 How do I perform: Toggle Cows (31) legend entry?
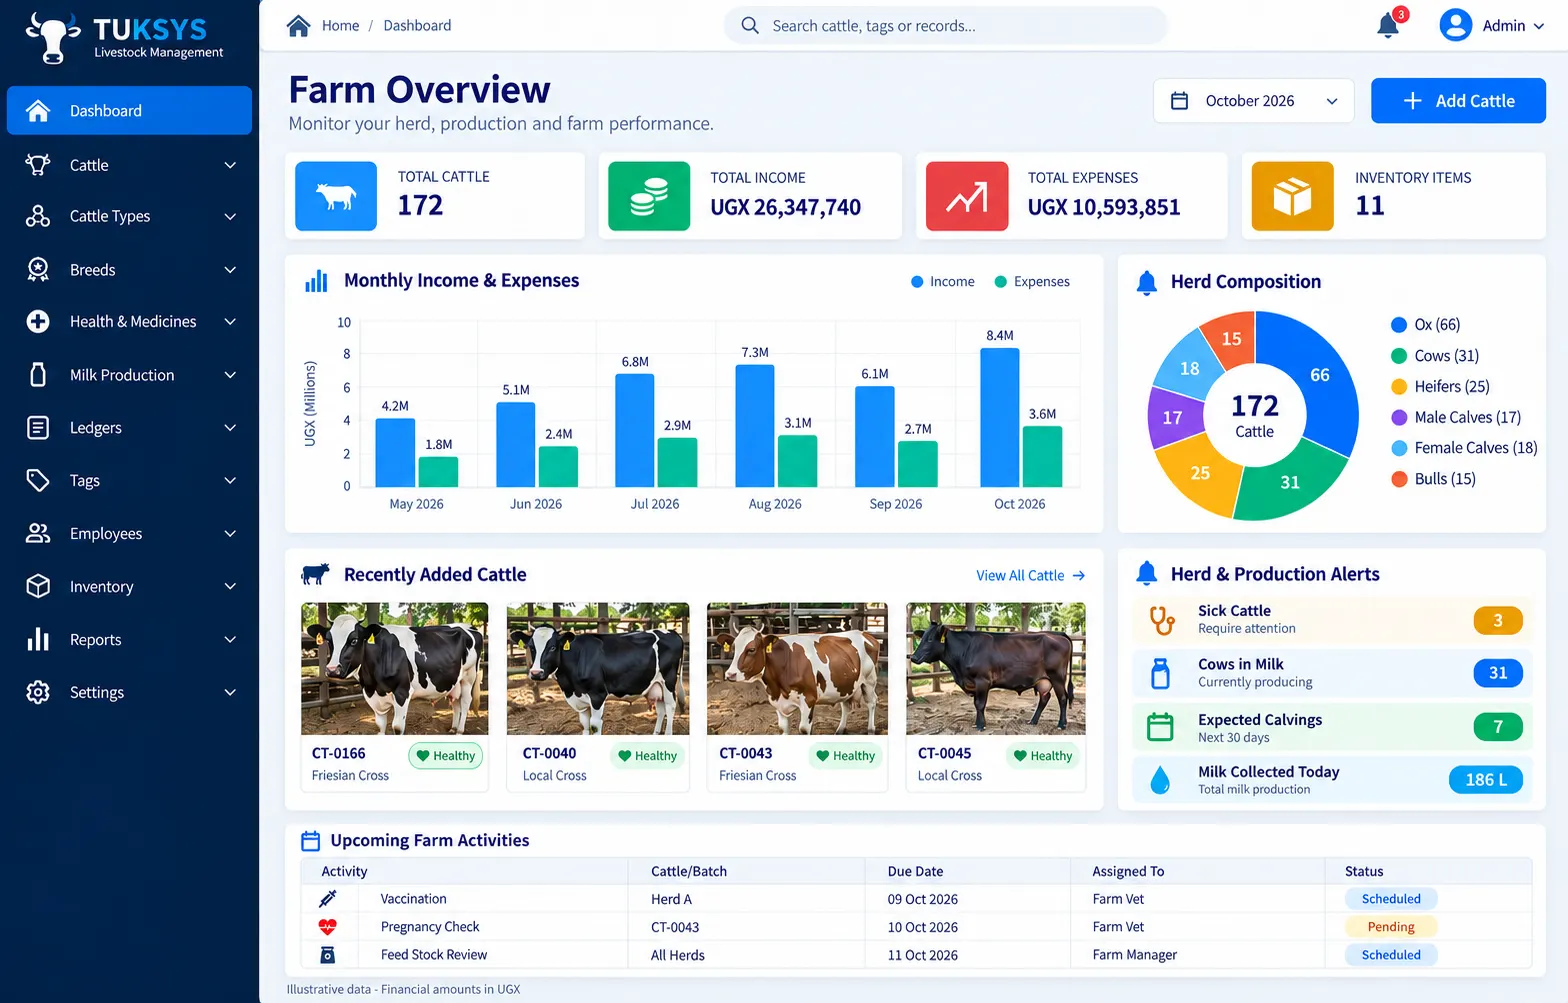[1435, 356]
